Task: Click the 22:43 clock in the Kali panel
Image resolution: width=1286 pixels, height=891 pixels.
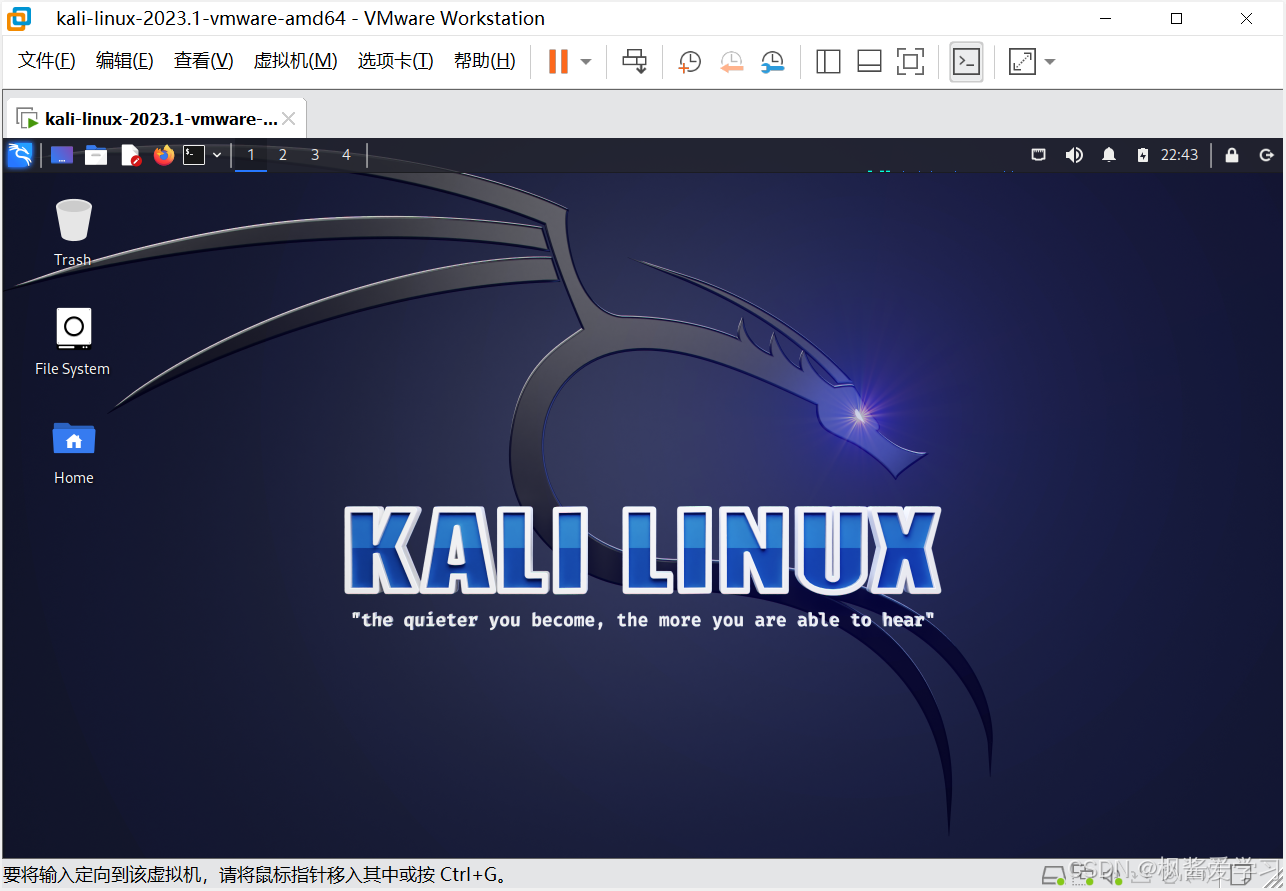Action: 1179,155
